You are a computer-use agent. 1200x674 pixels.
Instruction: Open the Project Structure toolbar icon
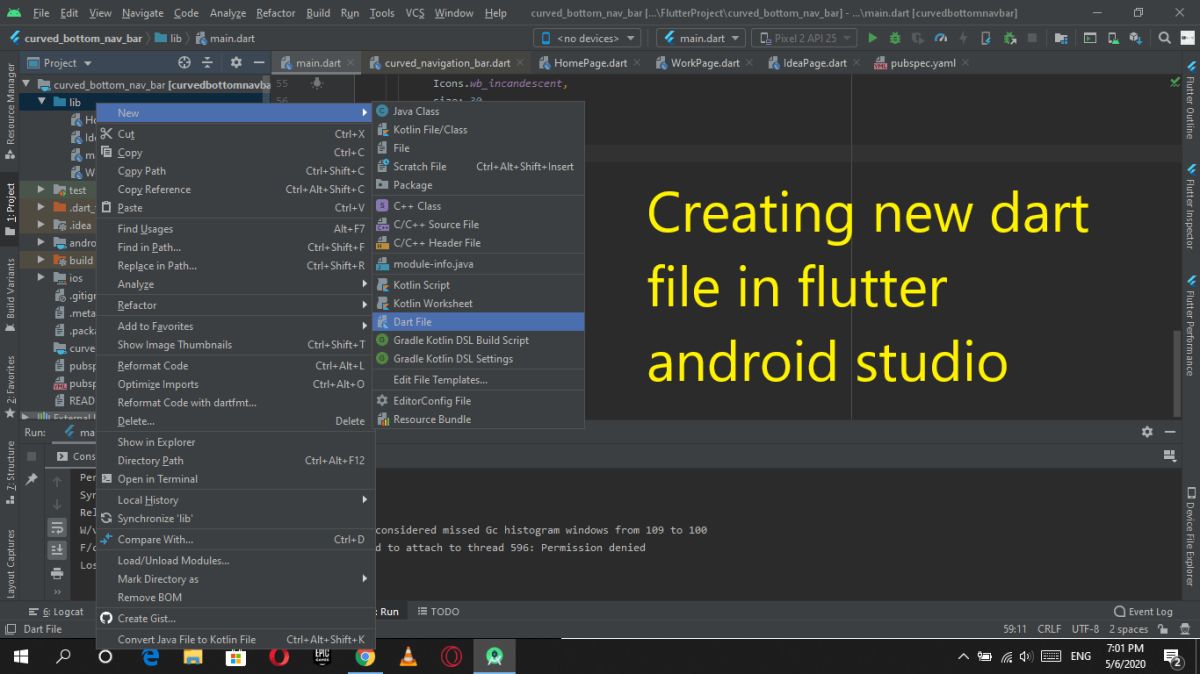coord(1061,38)
